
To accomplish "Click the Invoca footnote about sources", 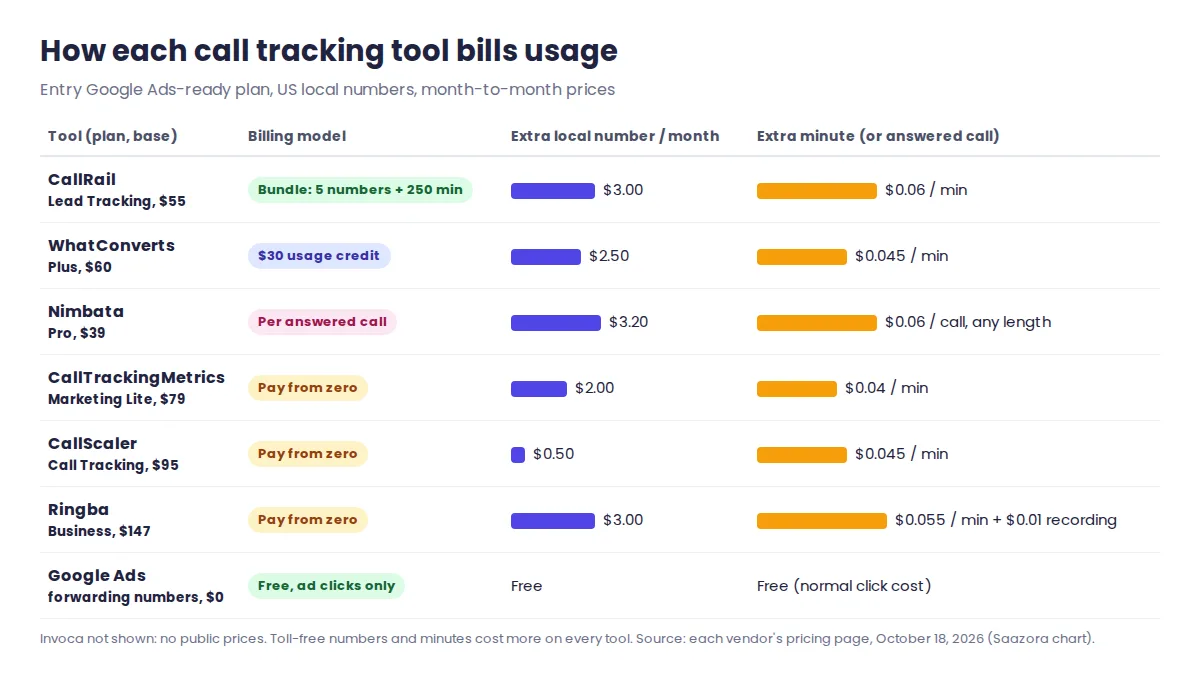I will 567,638.
